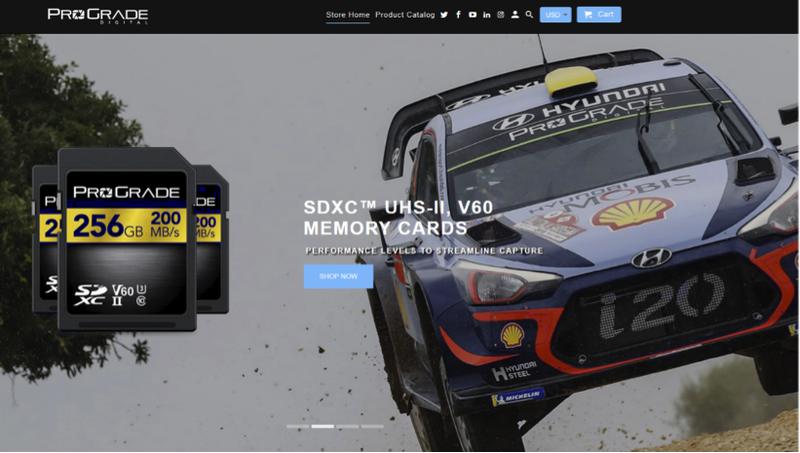The height and width of the screenshot is (453, 800).
Task: Select the fourth carousel slide indicator
Action: [372, 426]
